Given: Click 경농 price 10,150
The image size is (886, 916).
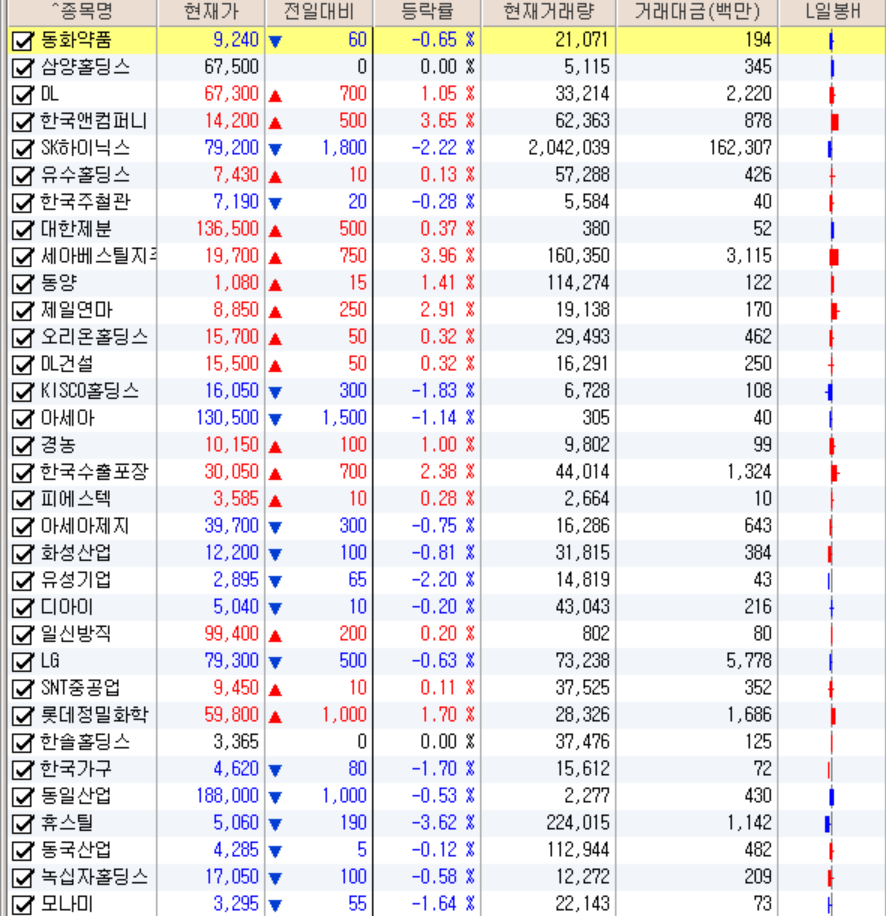Looking at the screenshot, I should (231, 445).
